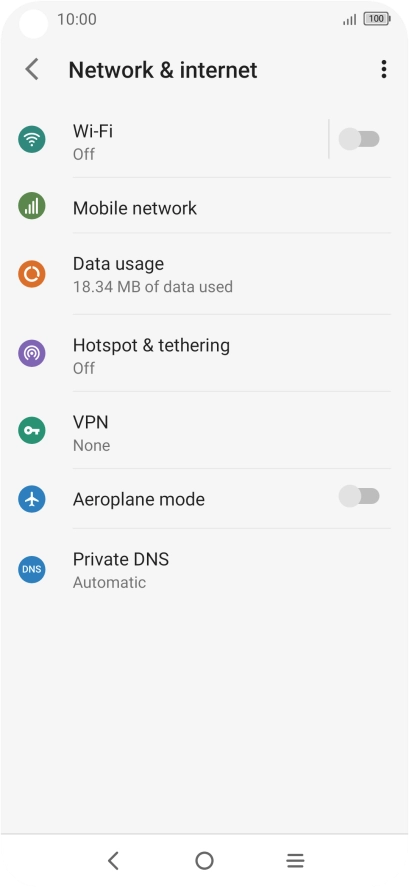This screenshot has width=409, height=888.
Task: Open Mobile network settings
Action: click(x=204, y=208)
